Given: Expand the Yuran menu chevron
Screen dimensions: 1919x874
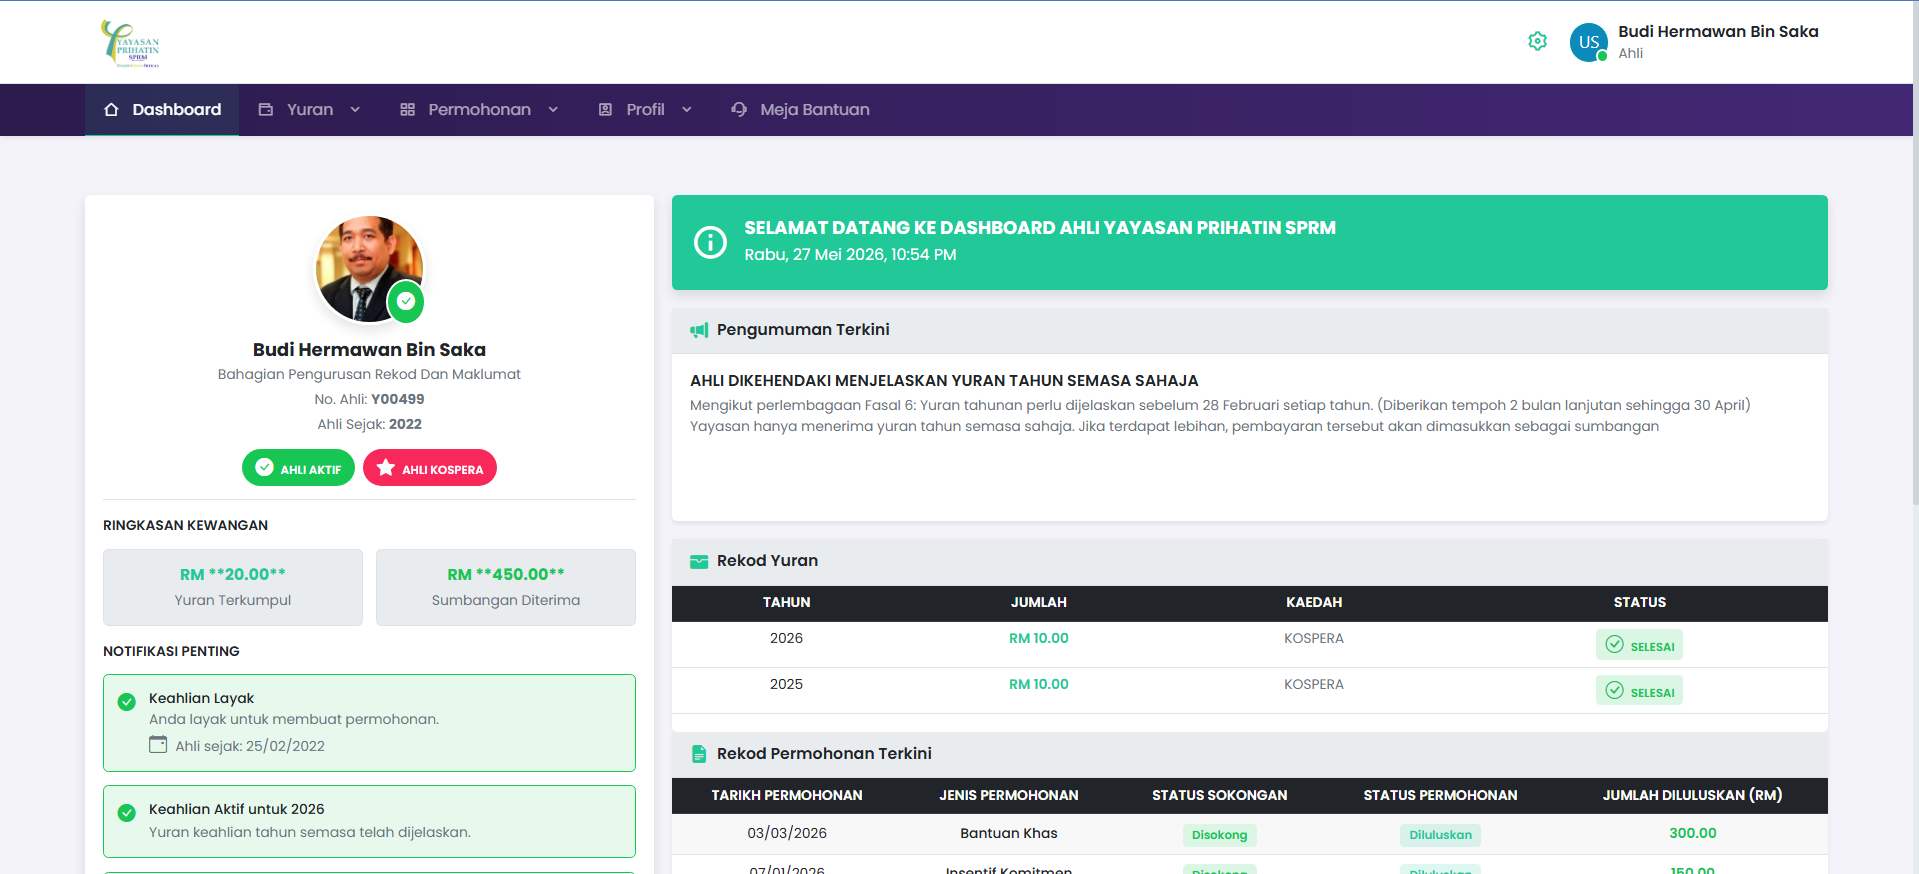Looking at the screenshot, I should coord(355,110).
